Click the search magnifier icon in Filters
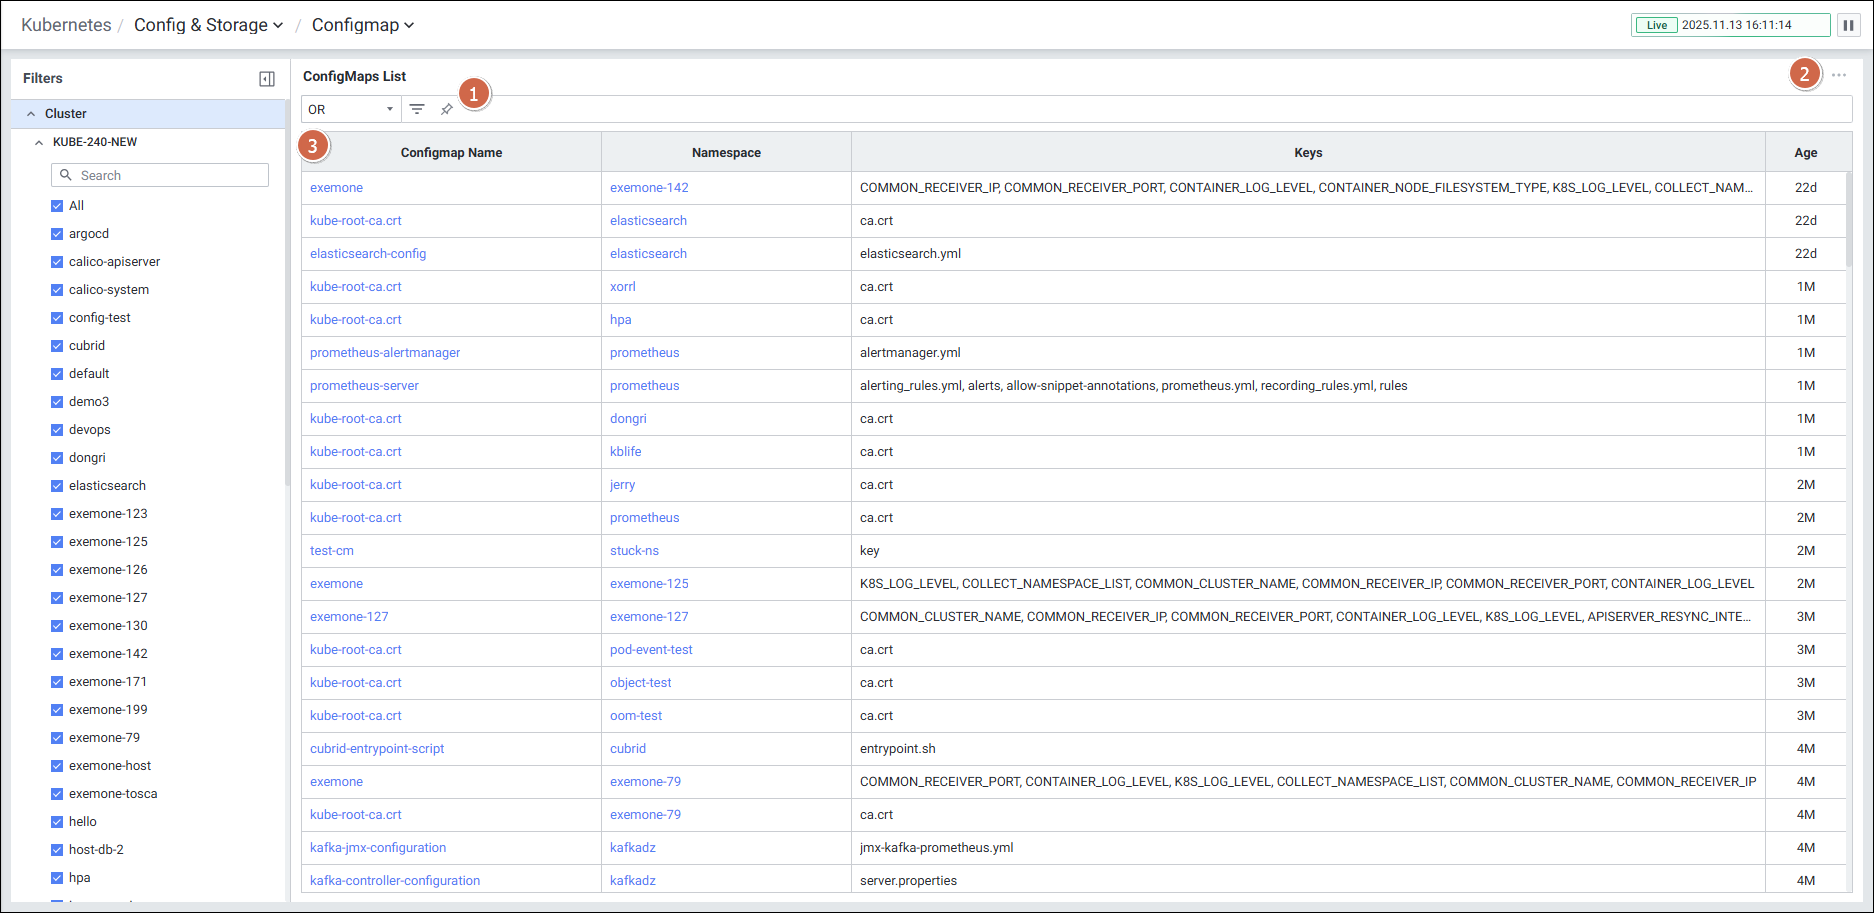 [x=66, y=175]
